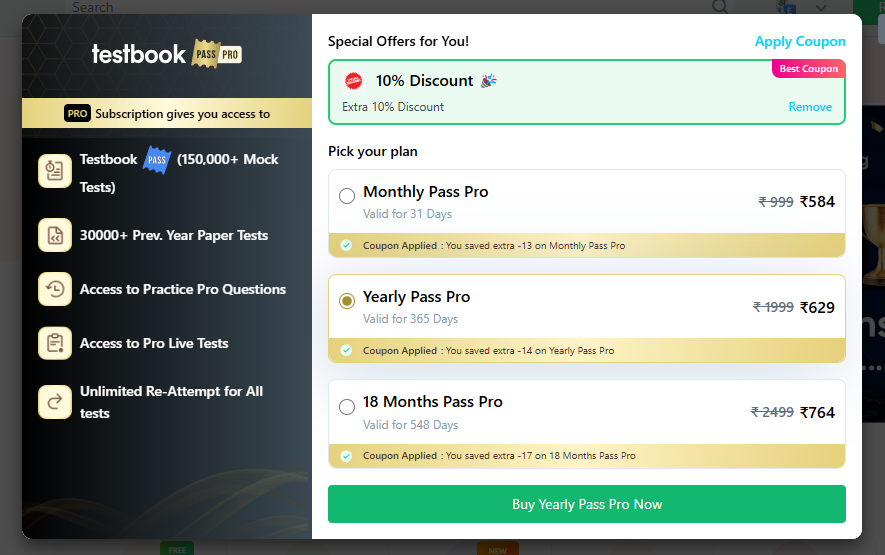Click 'Special Offers for You!' heading
The width and height of the screenshot is (885, 555).
coord(398,41)
